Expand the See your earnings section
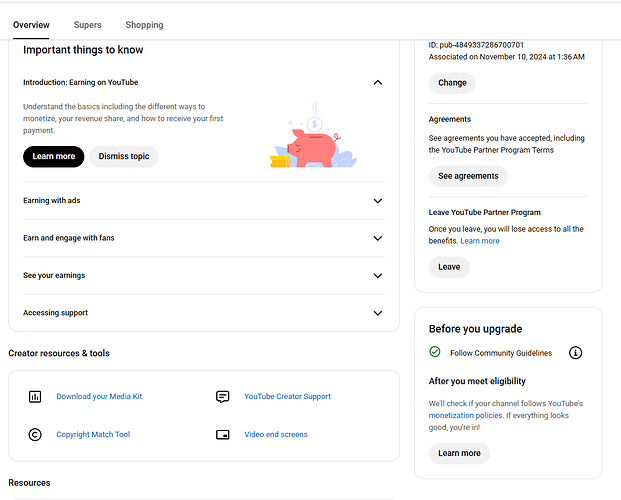The width and height of the screenshot is (621, 500). [378, 275]
